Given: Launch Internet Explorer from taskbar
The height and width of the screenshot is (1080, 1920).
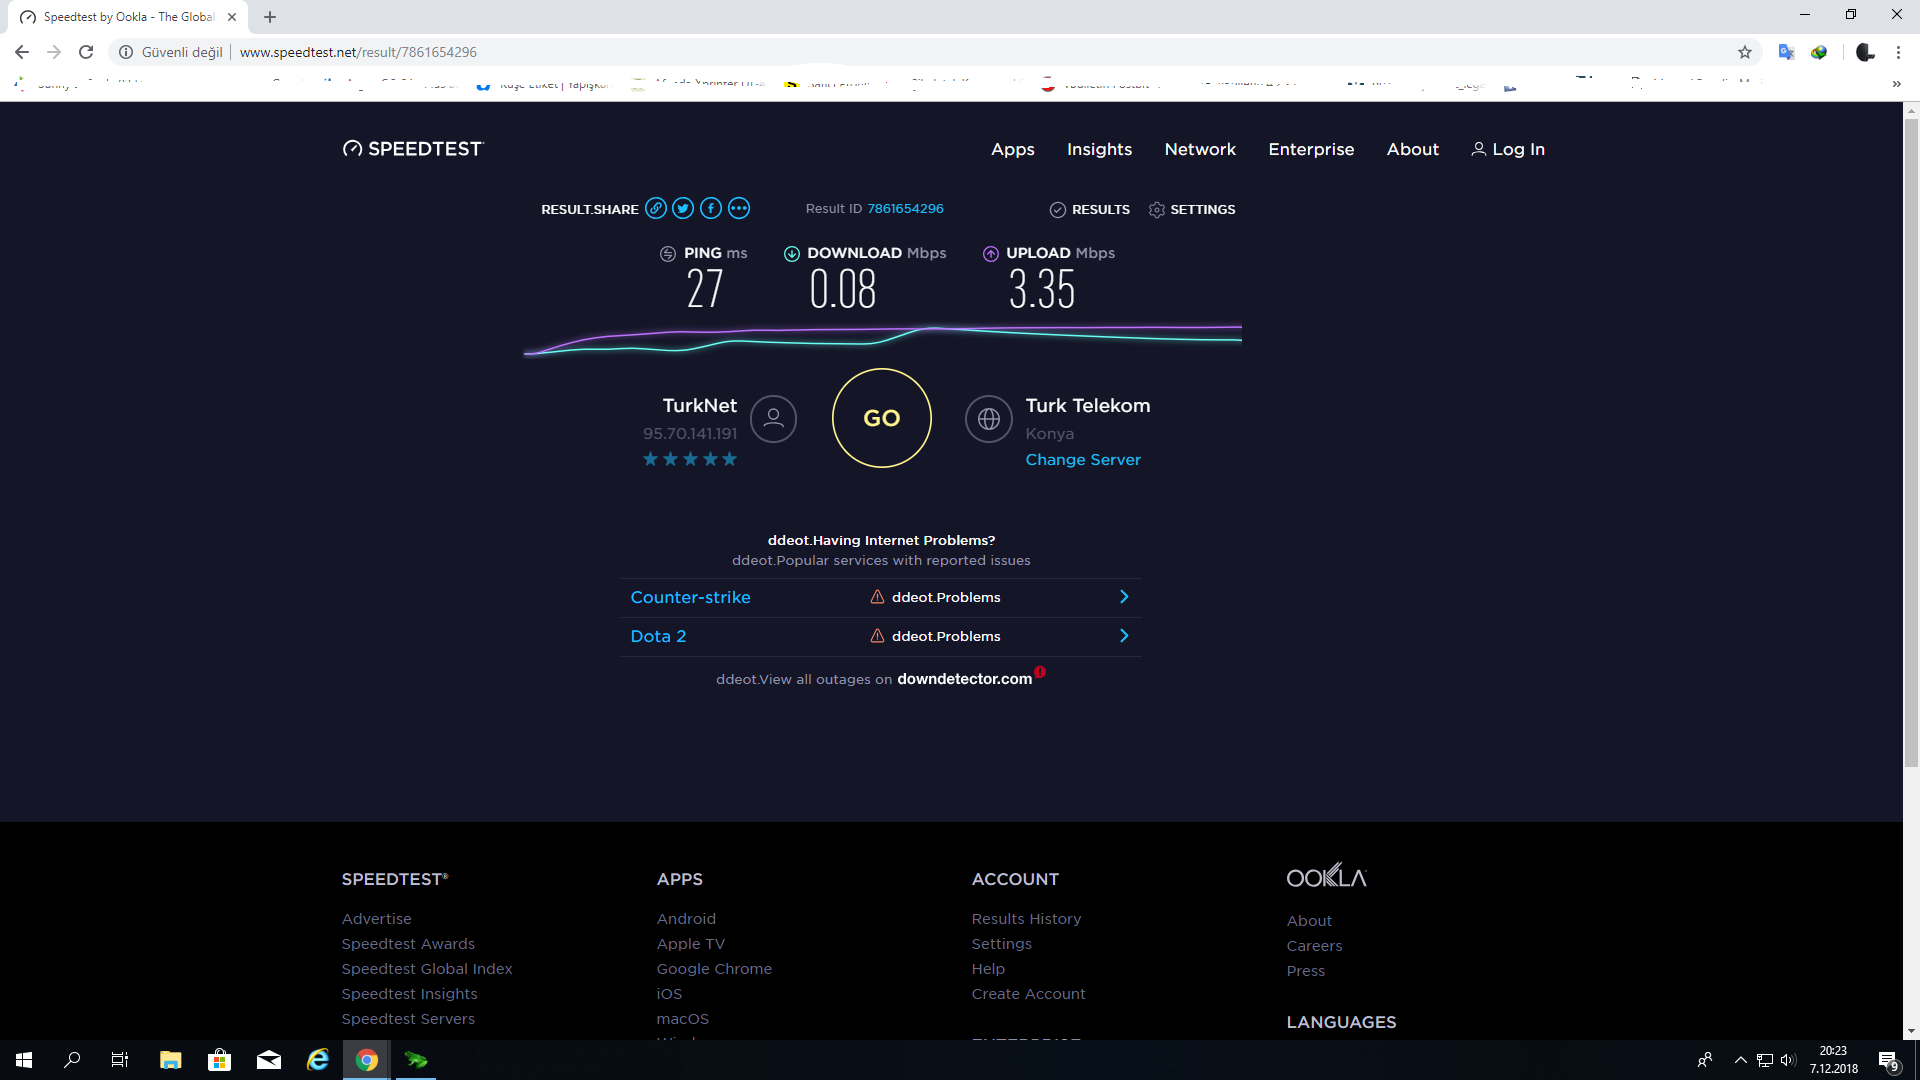Looking at the screenshot, I should tap(317, 1060).
